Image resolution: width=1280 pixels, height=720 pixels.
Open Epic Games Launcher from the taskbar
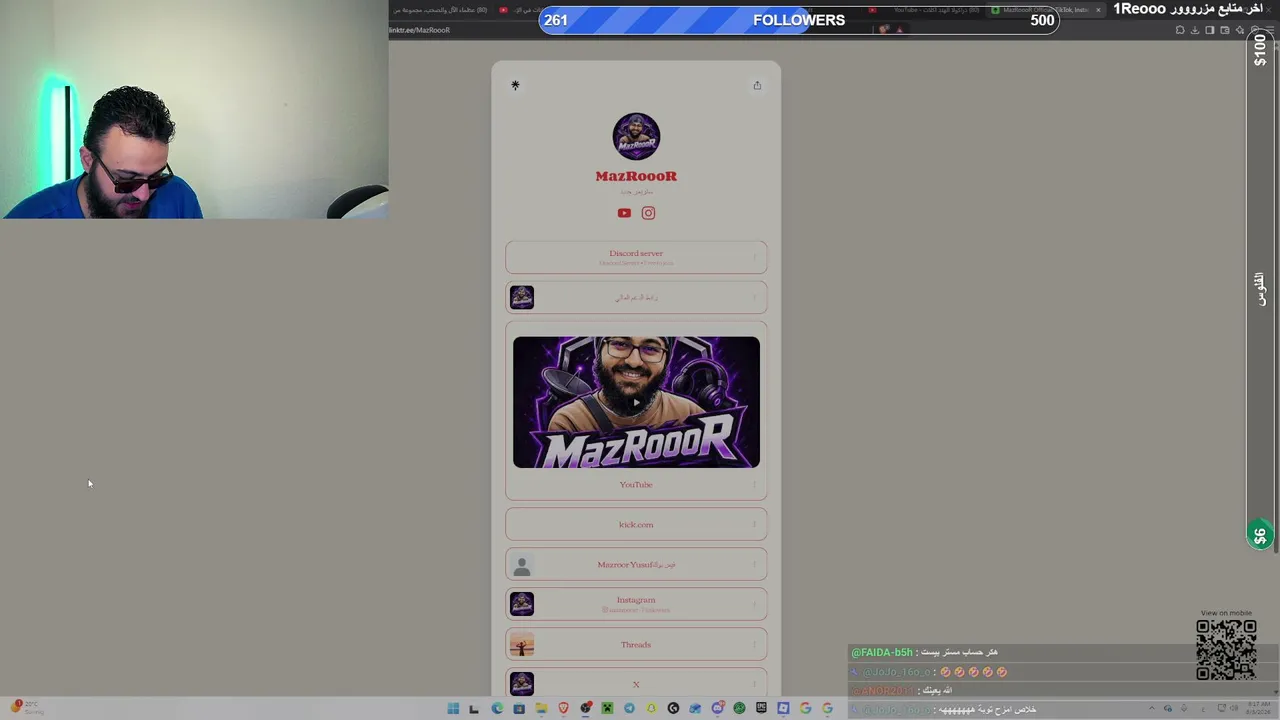click(761, 708)
